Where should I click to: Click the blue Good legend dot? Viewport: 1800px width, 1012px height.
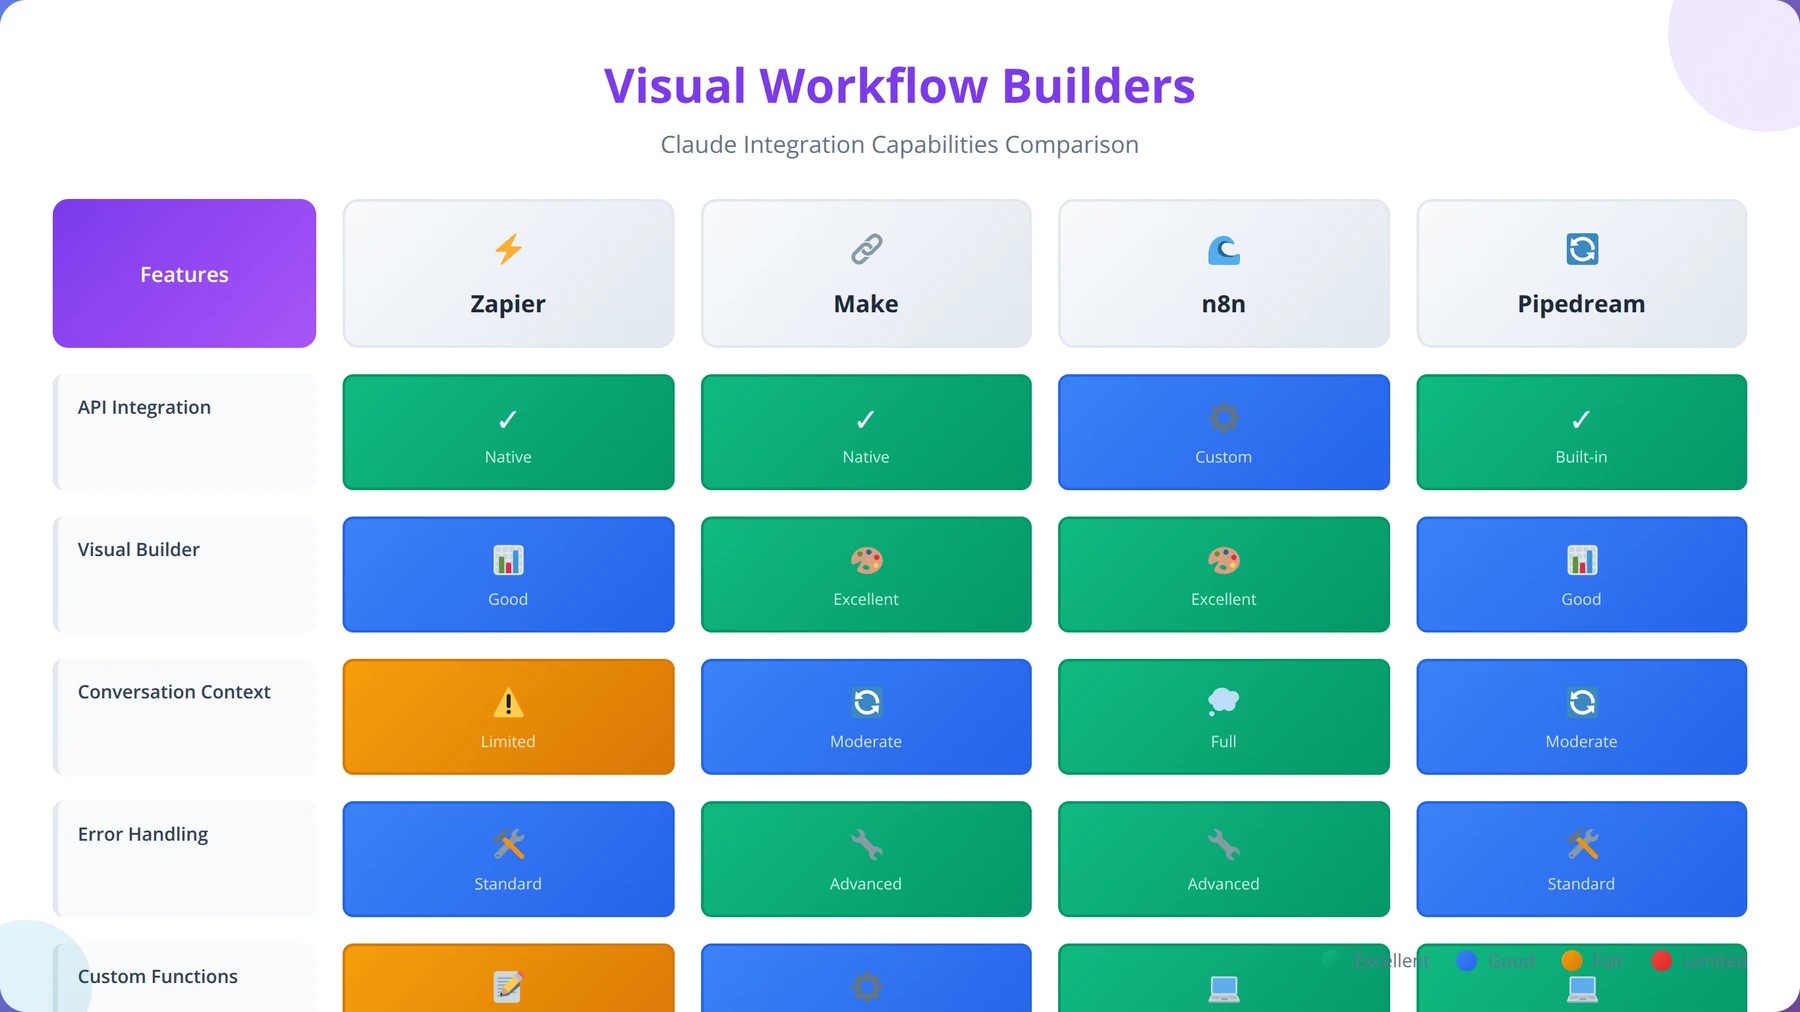click(x=1467, y=961)
